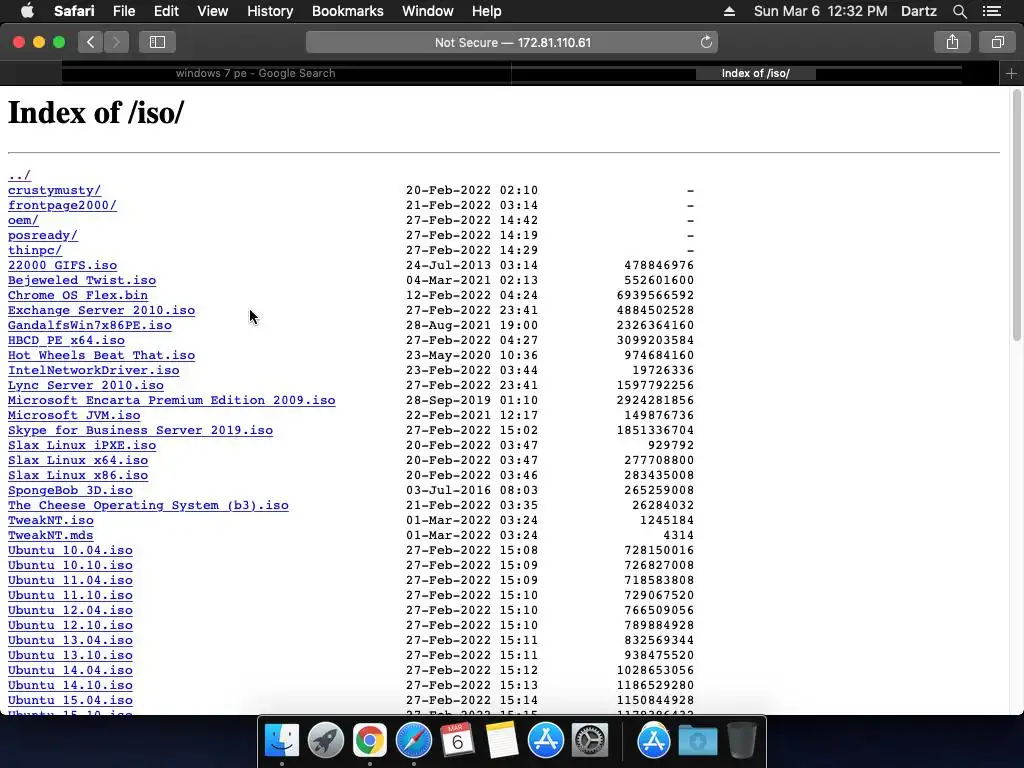Open the Safari menu
This screenshot has width=1024, height=768.
pyautogui.click(x=74, y=11)
